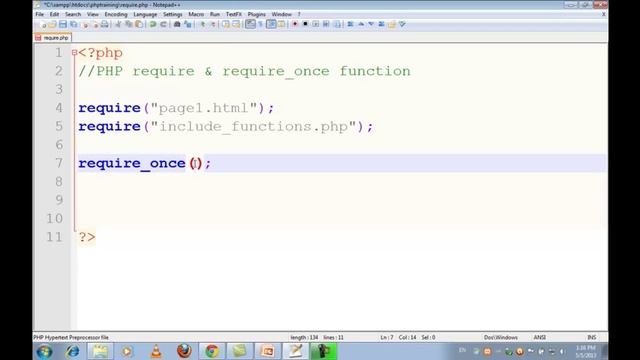Viewport: 640px width, 360px height.
Task: Toggle the indent guide toolbar button
Action: tap(271, 24)
